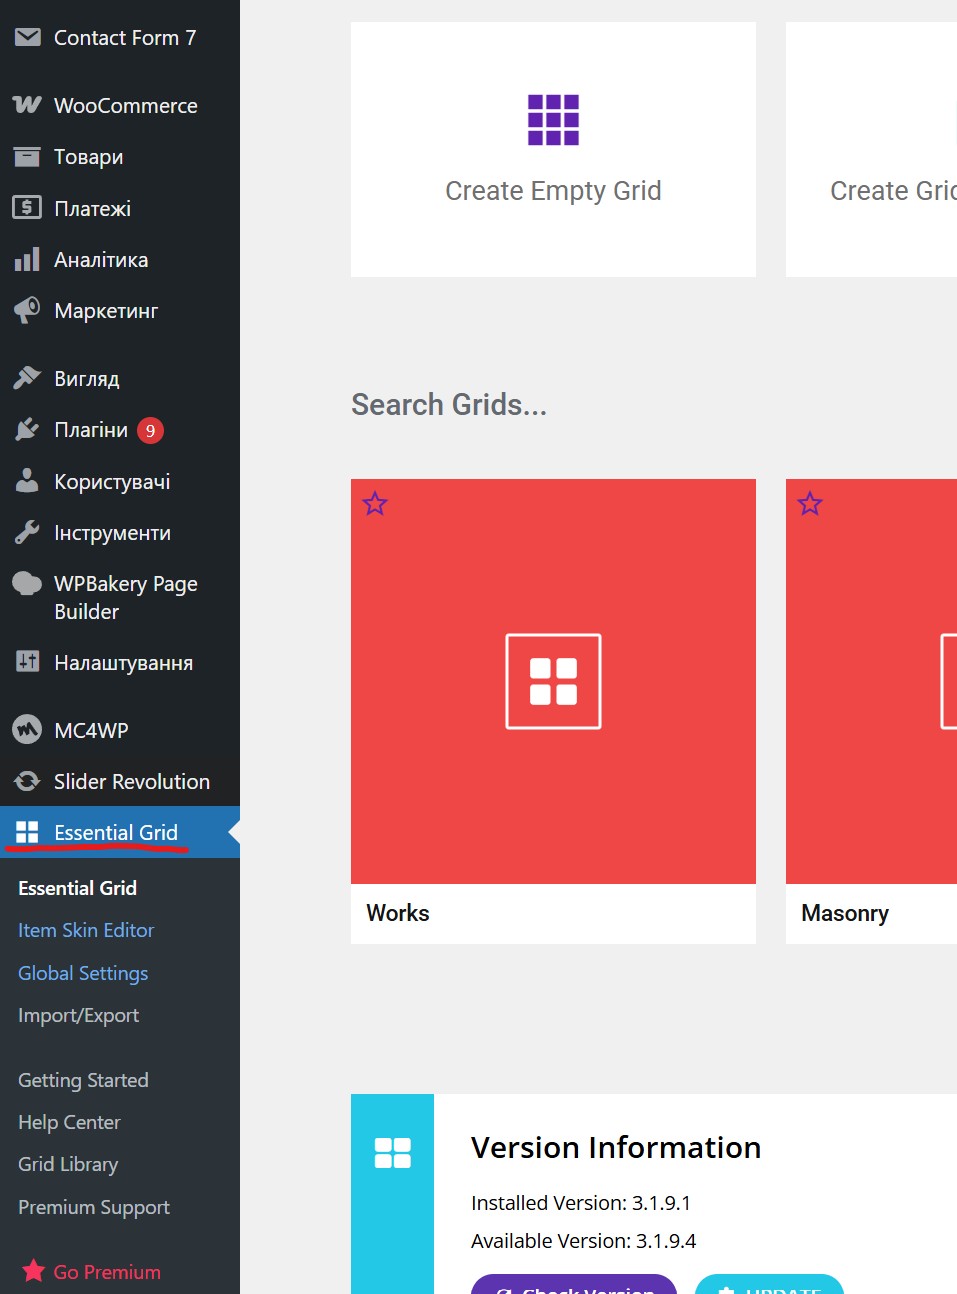Click the Installed Version: 3.1.9.1 text

click(581, 1203)
